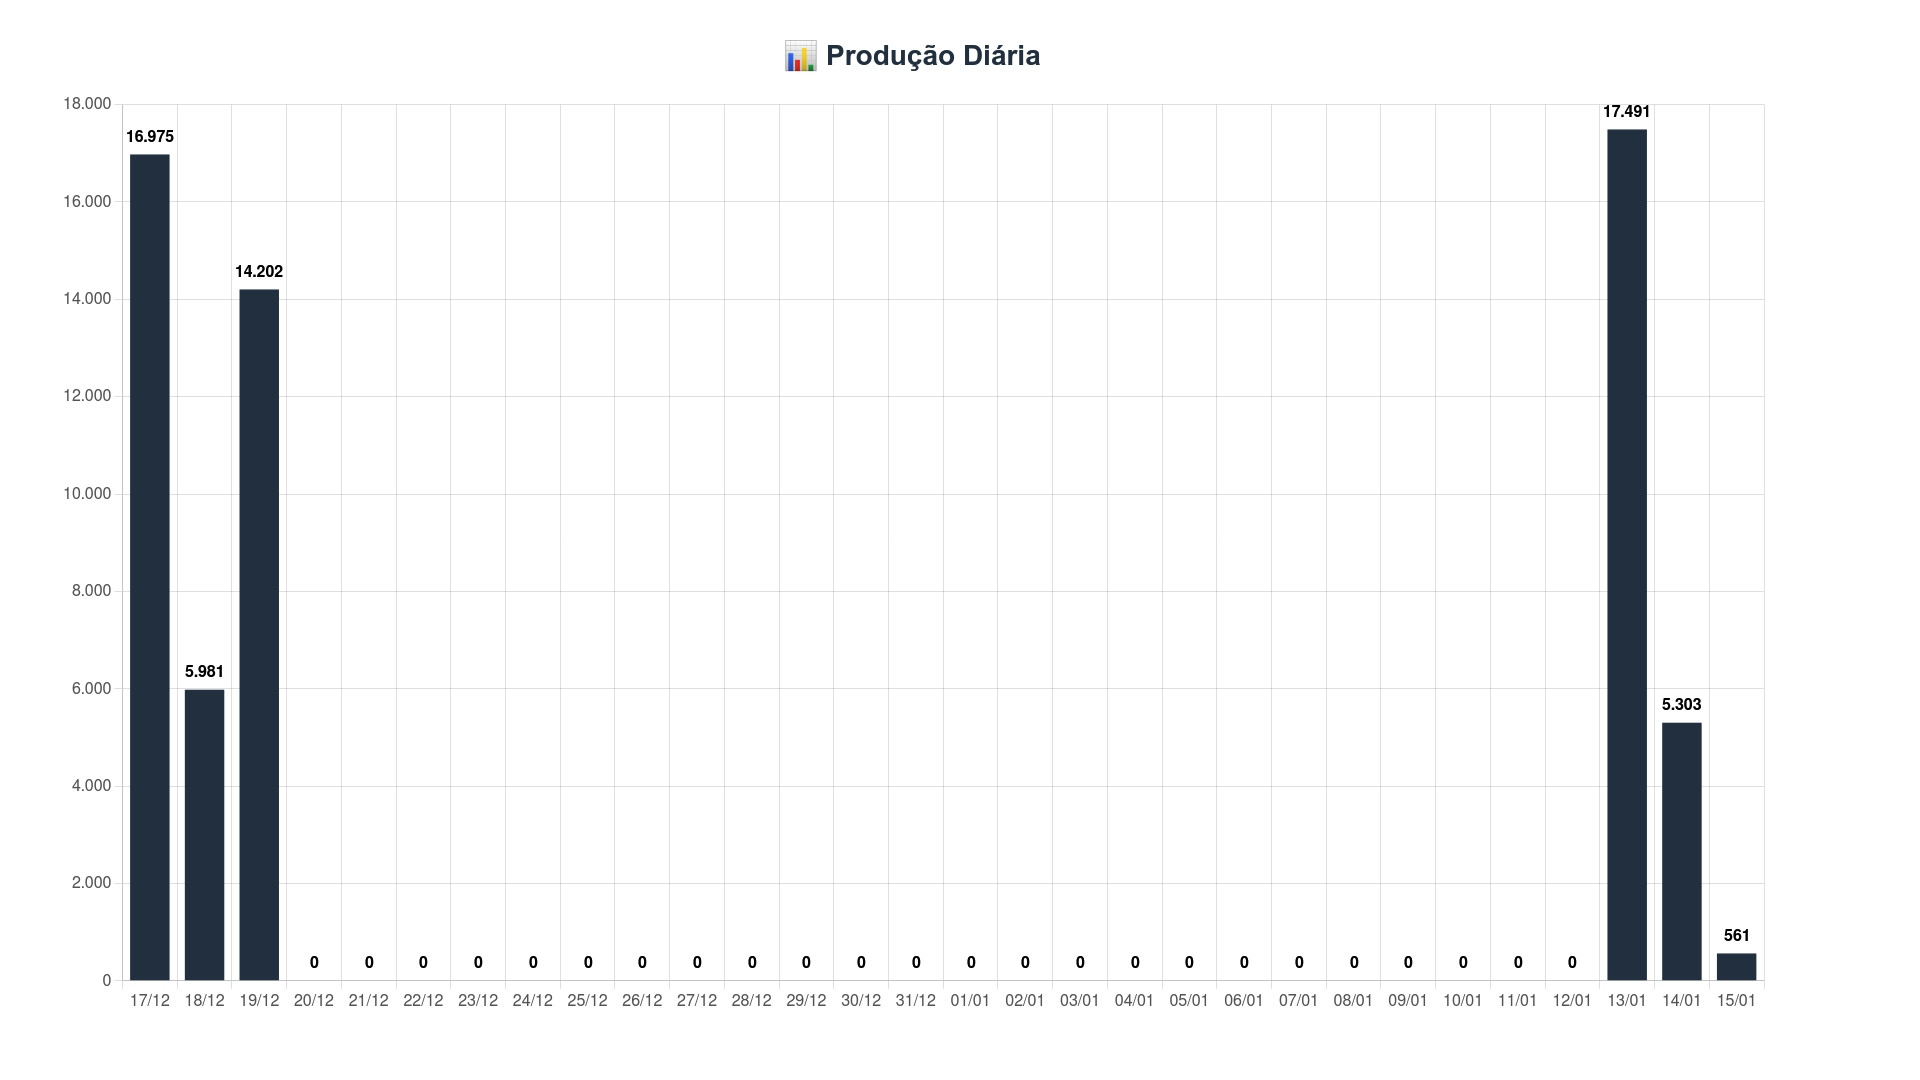The width and height of the screenshot is (1920, 1080).
Task: Click the Produção Diária chart title
Action: [x=933, y=56]
